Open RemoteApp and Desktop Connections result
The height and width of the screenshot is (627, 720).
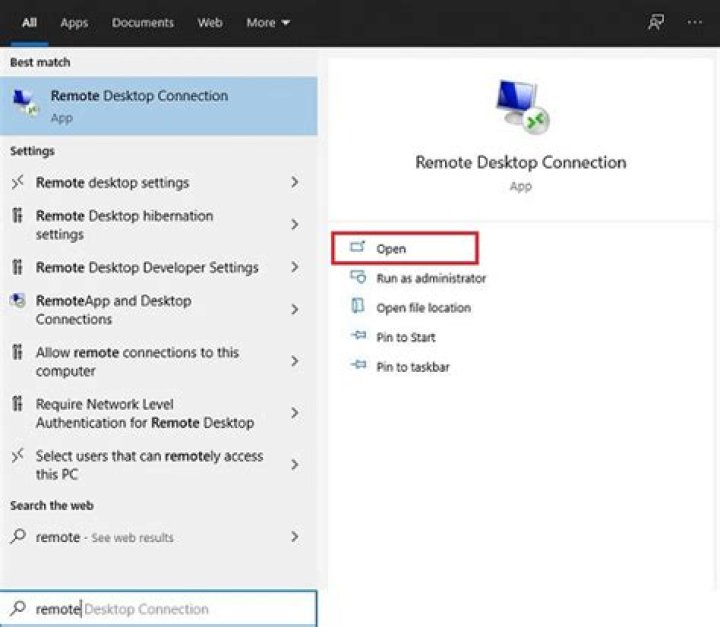click(158, 310)
